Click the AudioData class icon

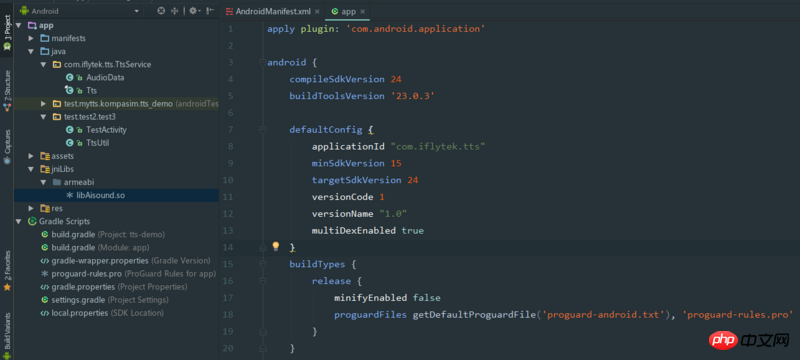(x=69, y=78)
